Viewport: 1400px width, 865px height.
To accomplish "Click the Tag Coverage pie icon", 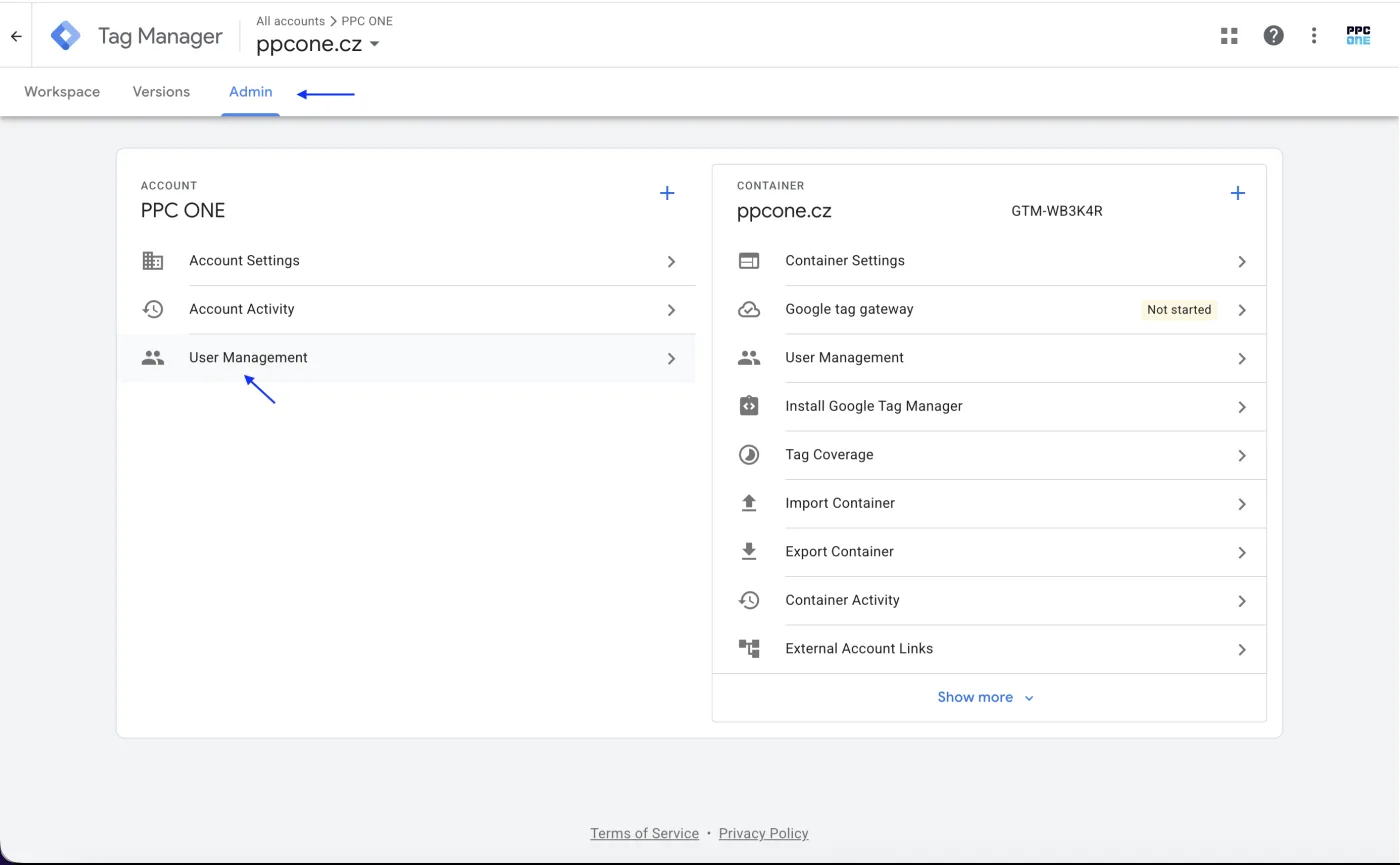I will click(749, 455).
